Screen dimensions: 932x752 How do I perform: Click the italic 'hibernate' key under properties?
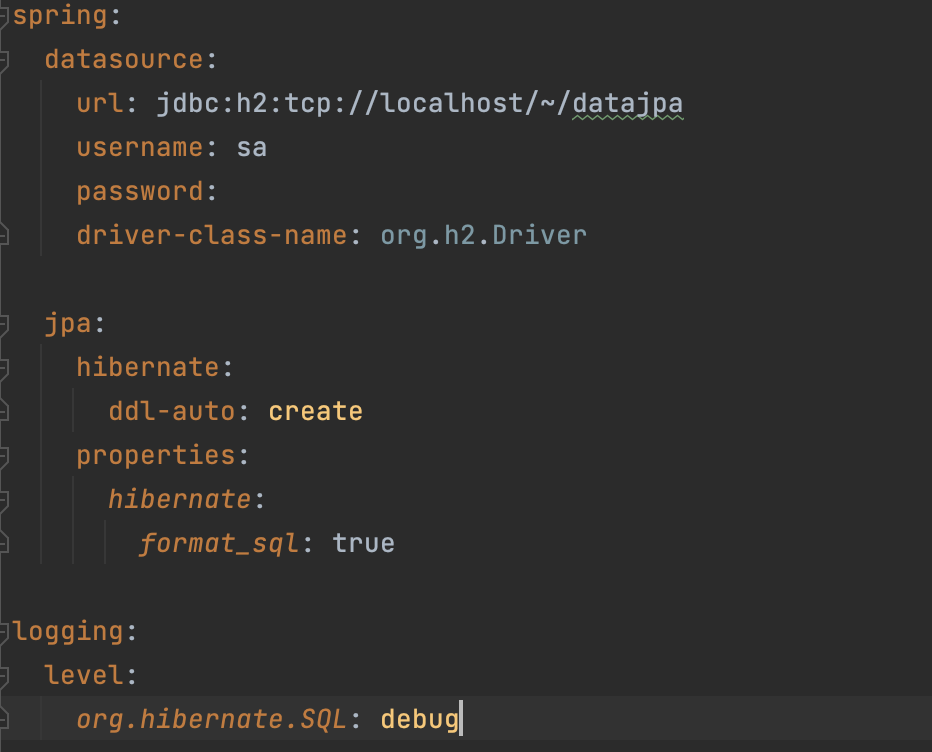[180, 499]
